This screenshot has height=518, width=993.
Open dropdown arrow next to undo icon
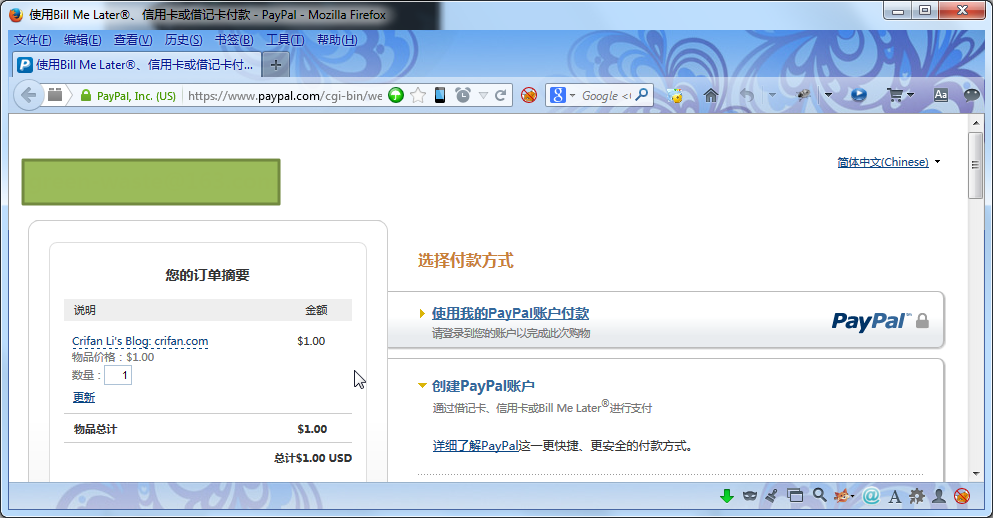coord(772,96)
